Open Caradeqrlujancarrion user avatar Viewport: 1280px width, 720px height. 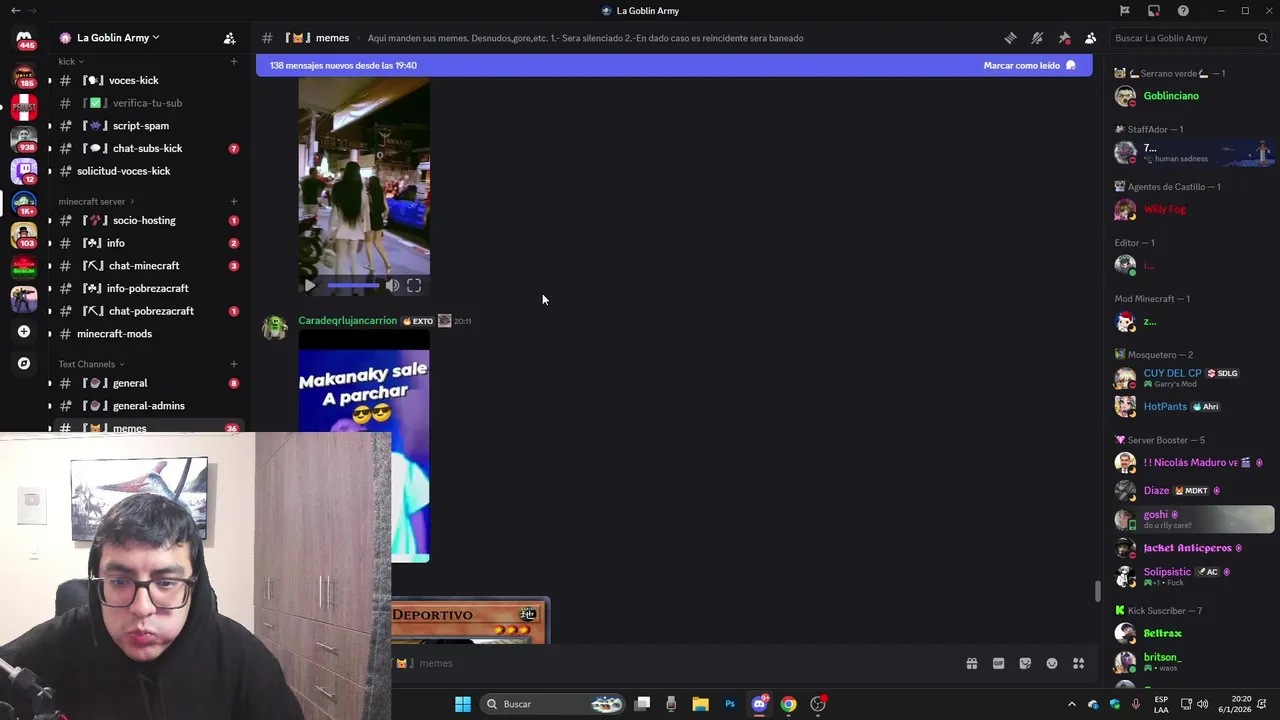coord(275,328)
